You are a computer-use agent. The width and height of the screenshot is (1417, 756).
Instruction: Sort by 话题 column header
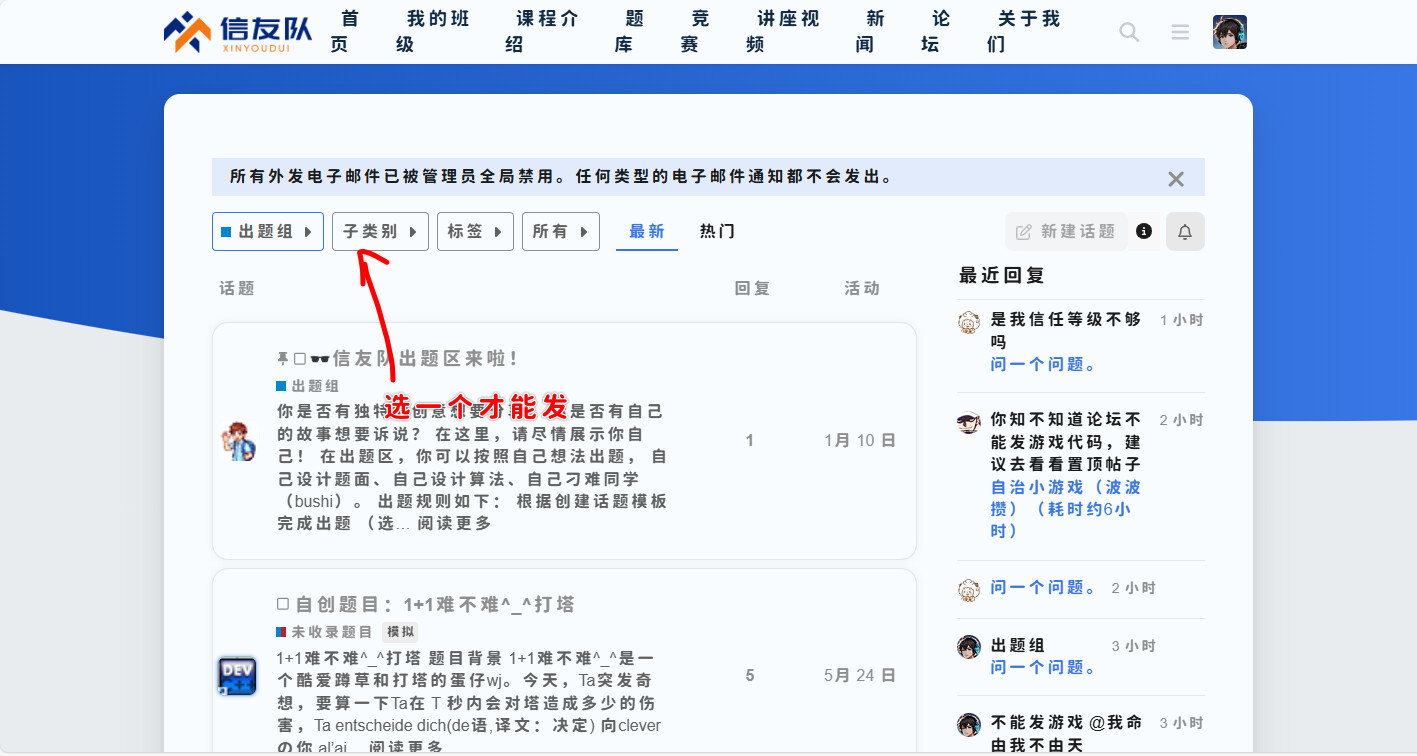[237, 288]
